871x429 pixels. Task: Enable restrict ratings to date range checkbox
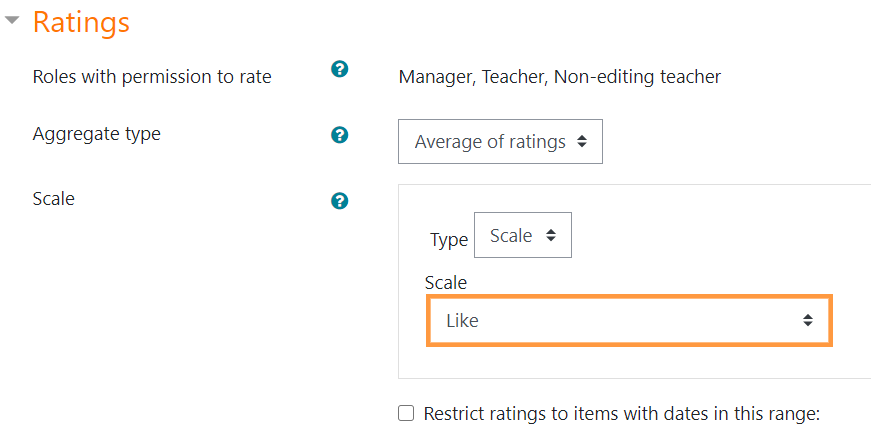point(406,413)
